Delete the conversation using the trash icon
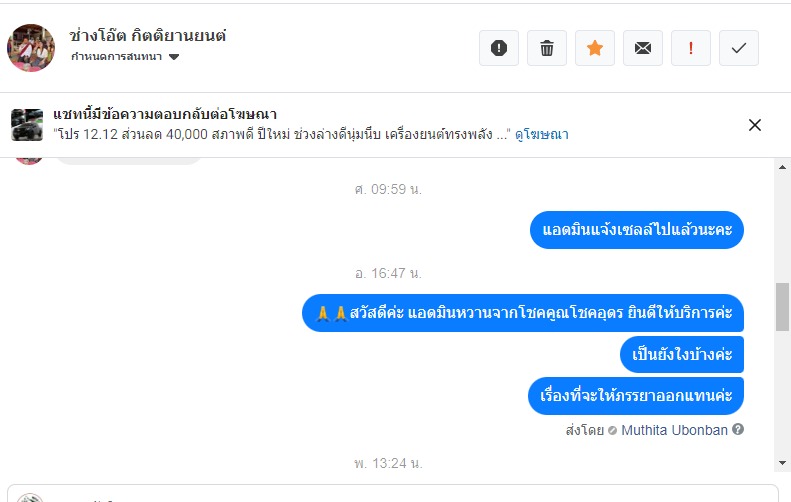The width and height of the screenshot is (791, 502). coord(547,48)
